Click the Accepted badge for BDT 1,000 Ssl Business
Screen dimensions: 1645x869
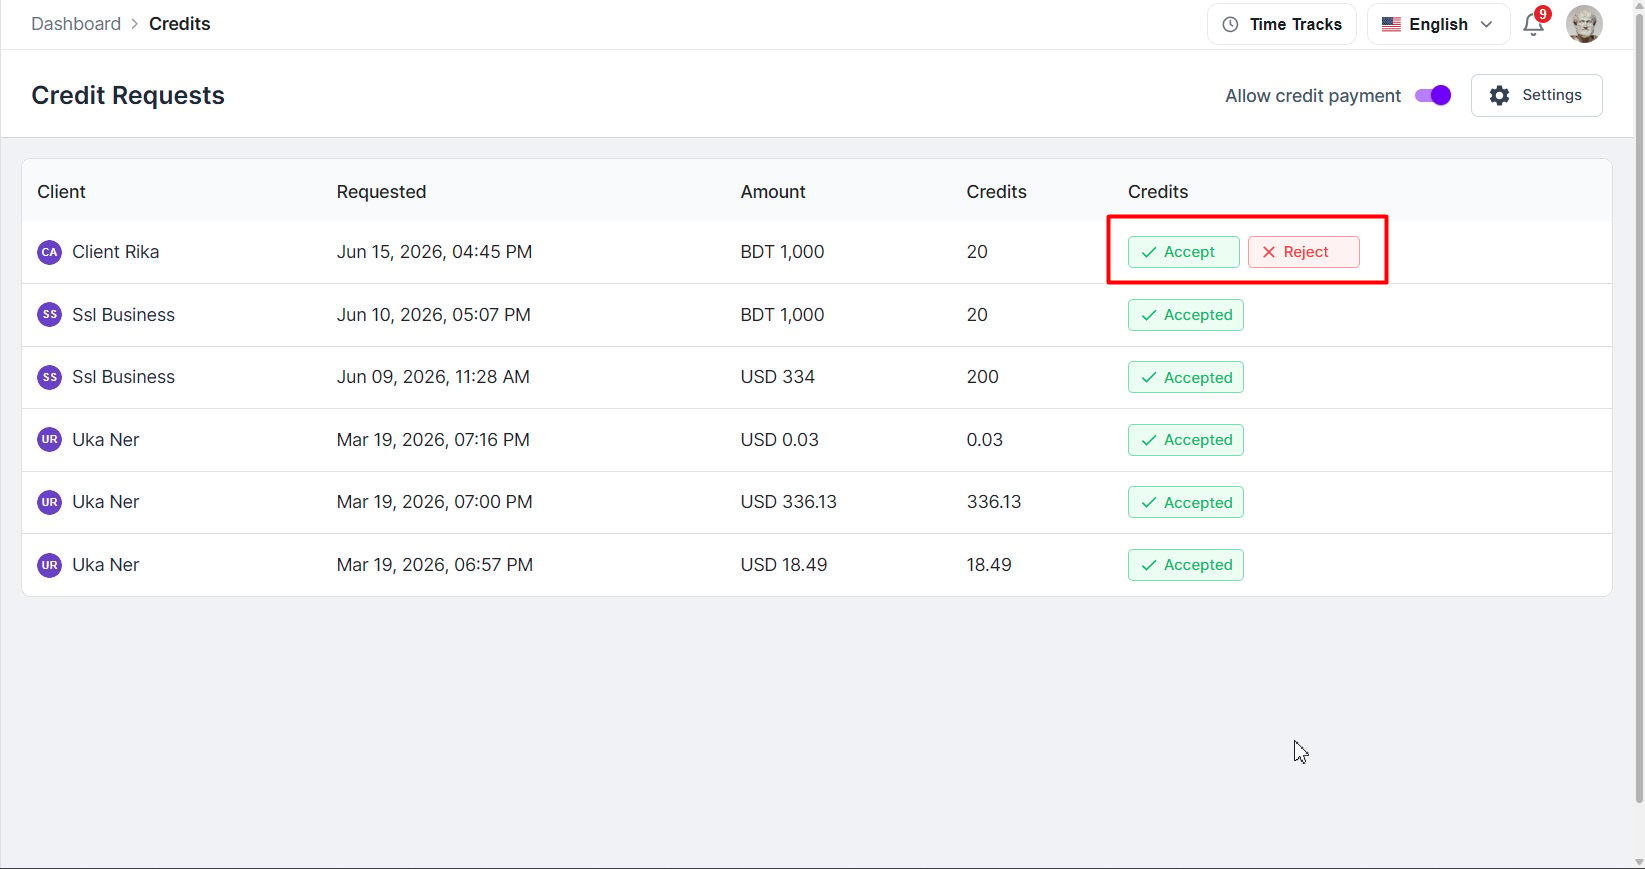[1186, 315]
